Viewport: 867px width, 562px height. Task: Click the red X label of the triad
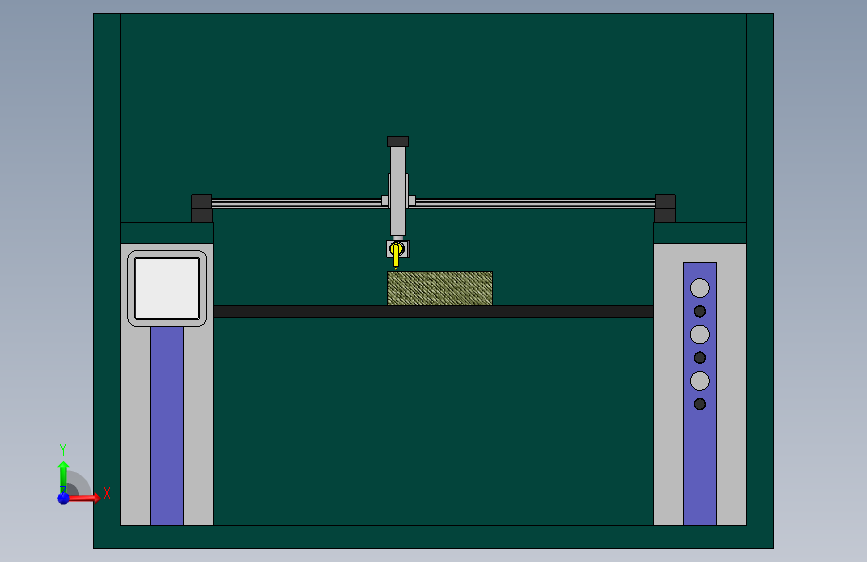pos(107,493)
